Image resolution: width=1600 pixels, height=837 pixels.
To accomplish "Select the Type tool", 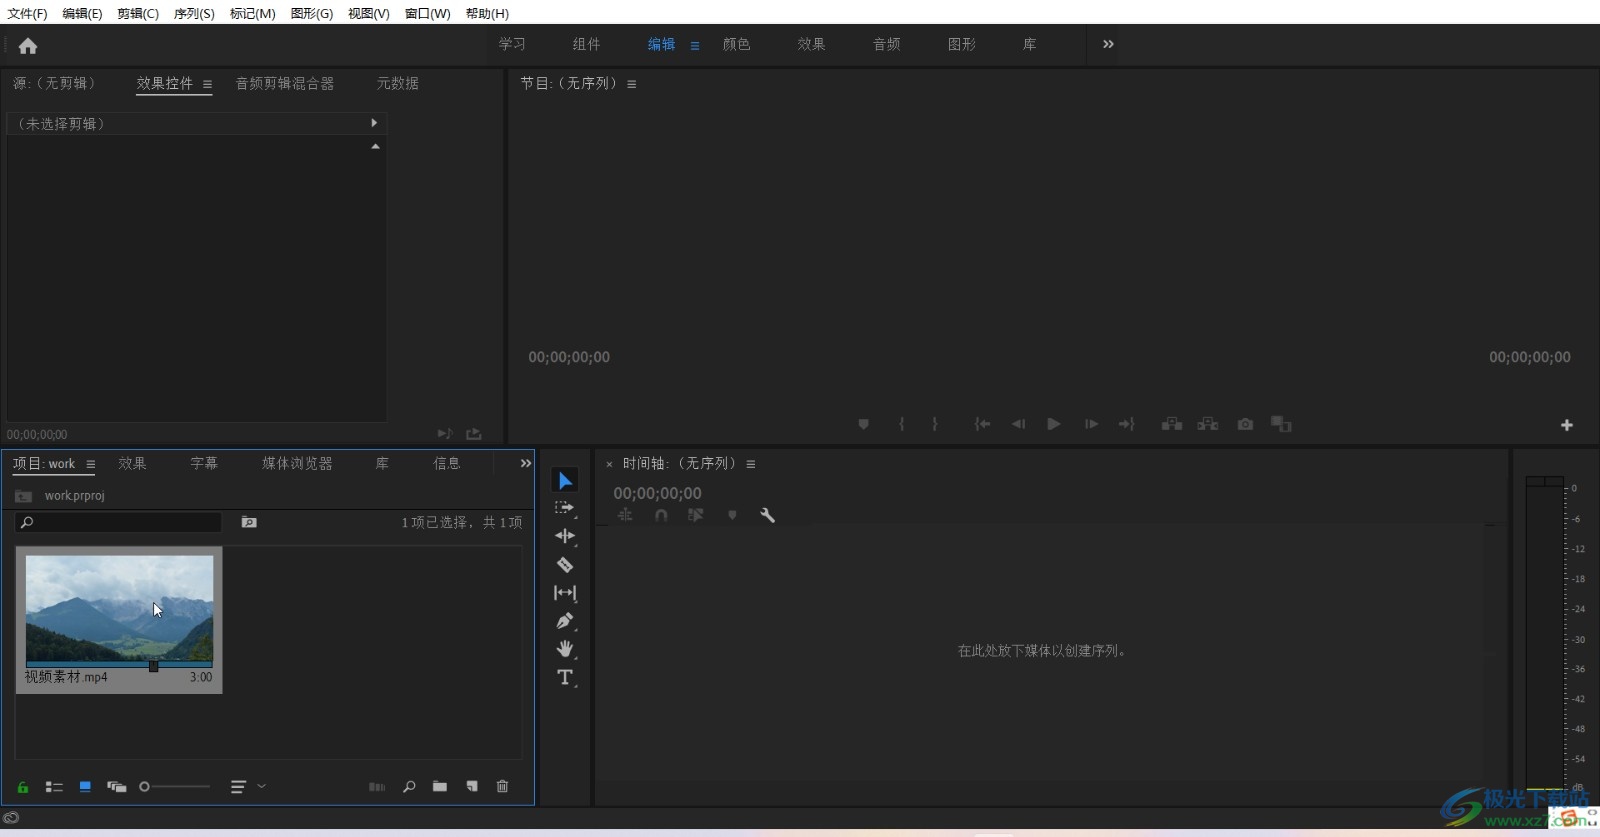I will 565,677.
